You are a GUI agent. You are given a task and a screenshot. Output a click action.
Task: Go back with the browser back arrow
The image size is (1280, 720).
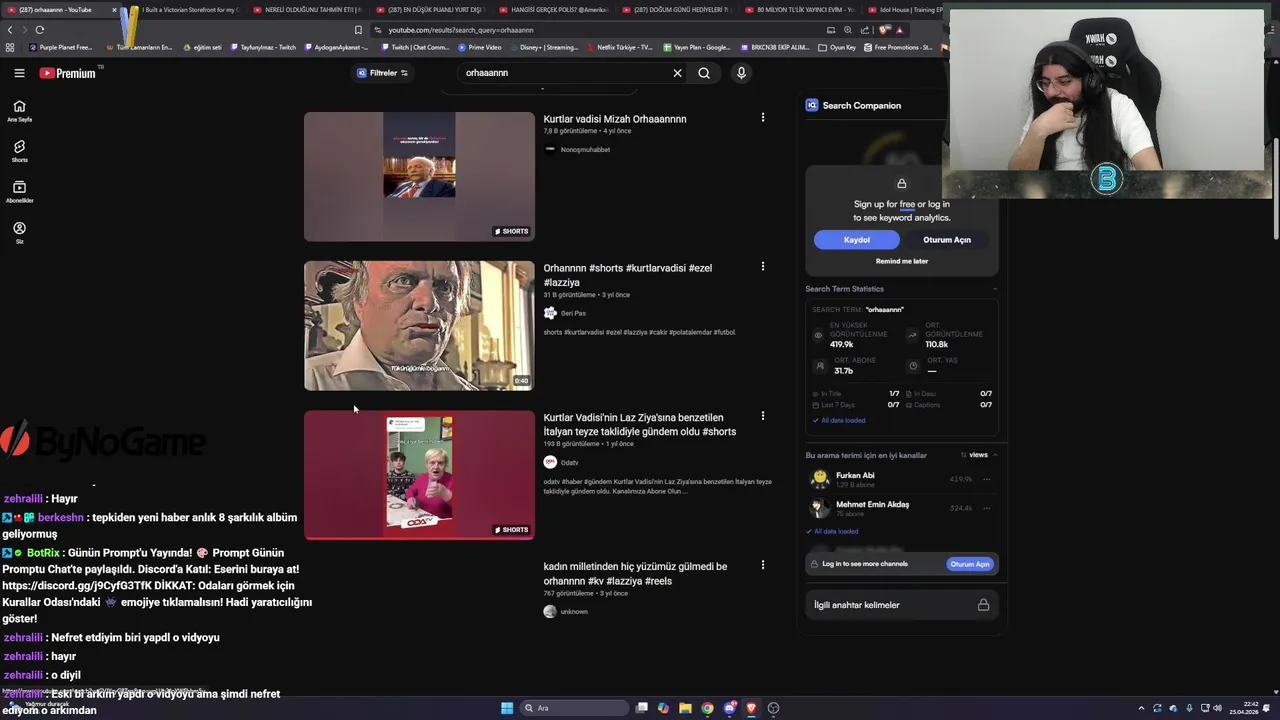tap(10, 30)
